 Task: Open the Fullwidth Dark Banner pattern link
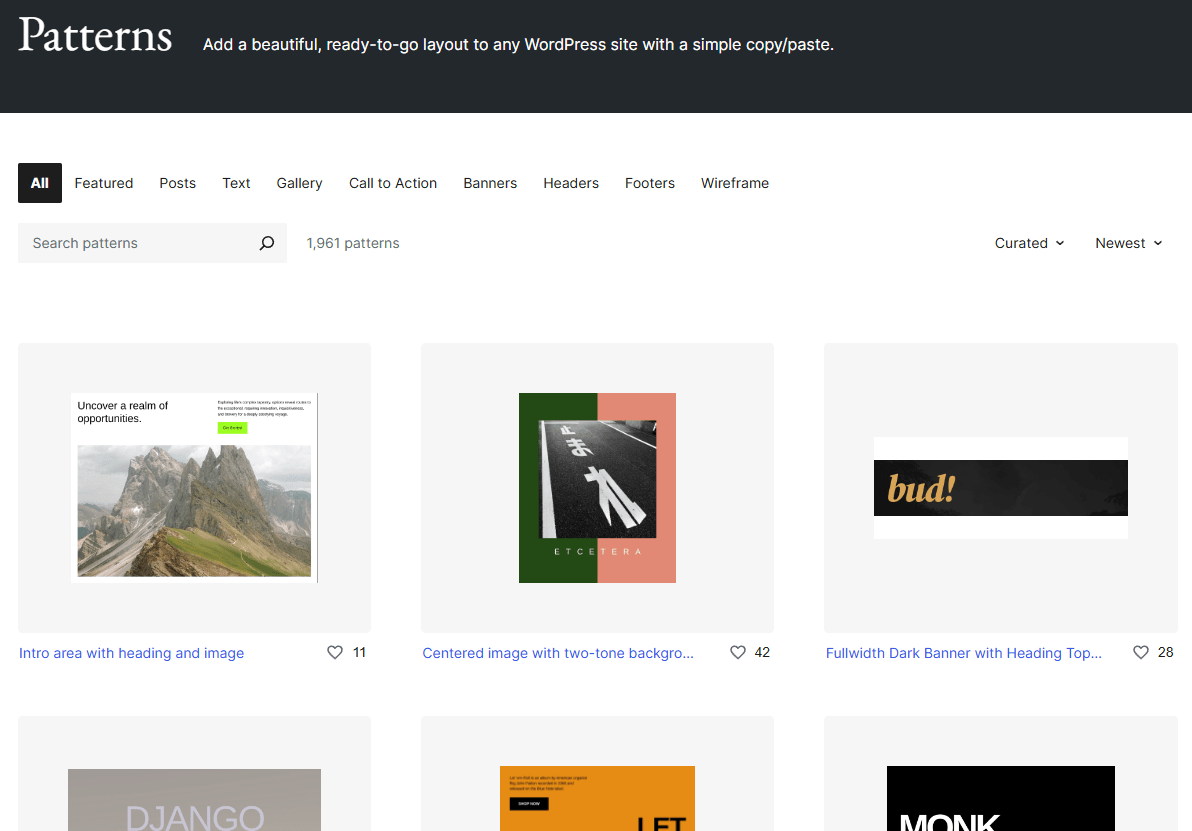pyautogui.click(x=963, y=652)
